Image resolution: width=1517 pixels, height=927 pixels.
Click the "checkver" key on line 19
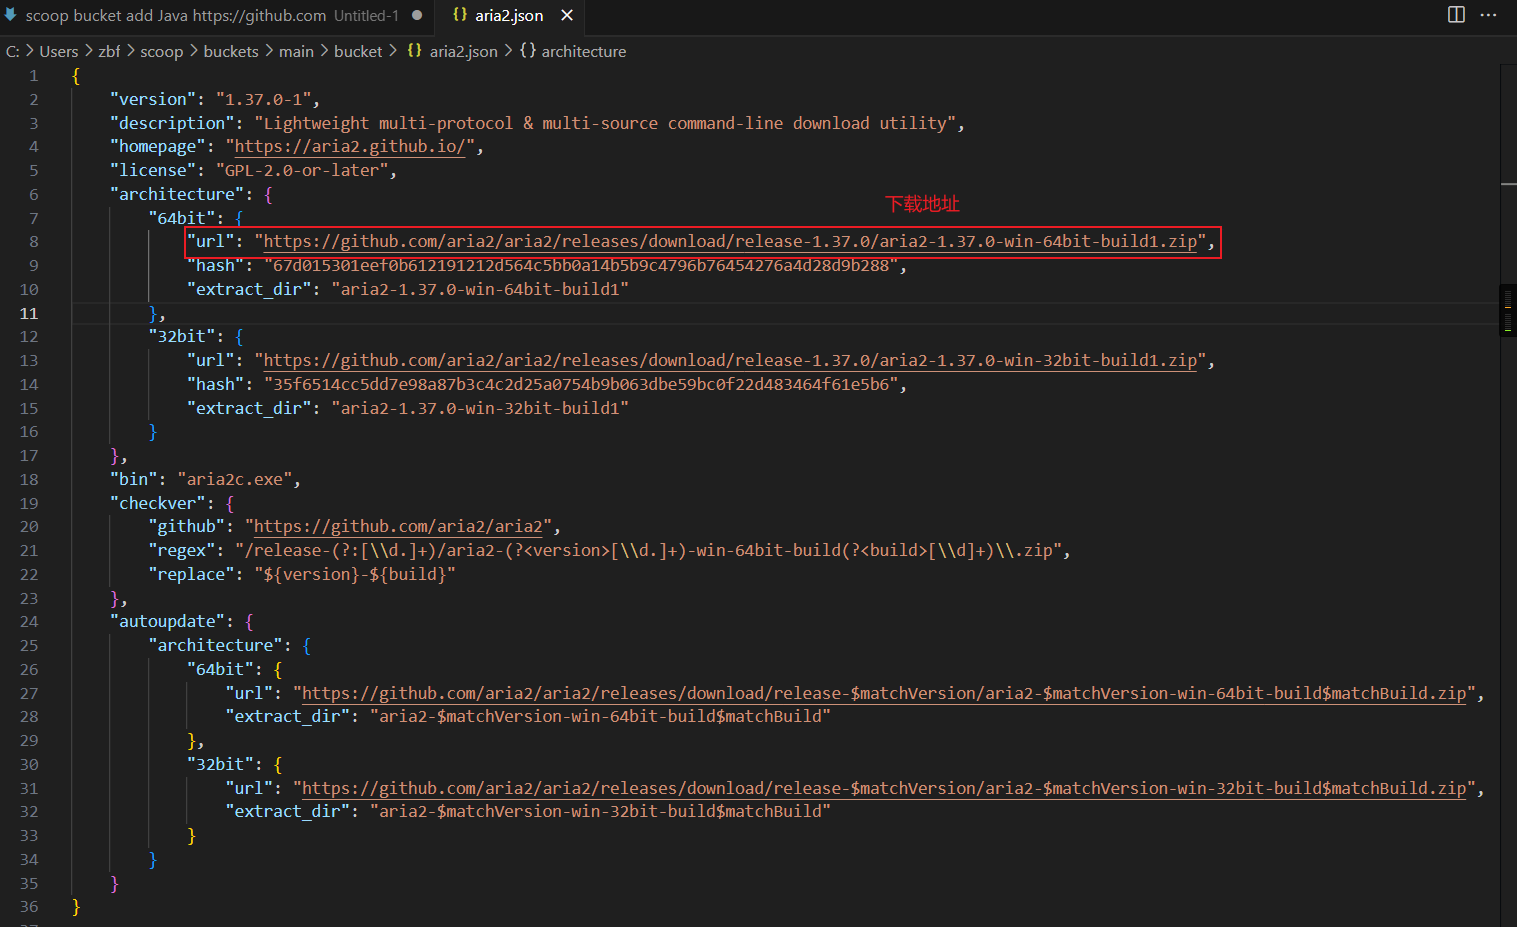click(158, 503)
